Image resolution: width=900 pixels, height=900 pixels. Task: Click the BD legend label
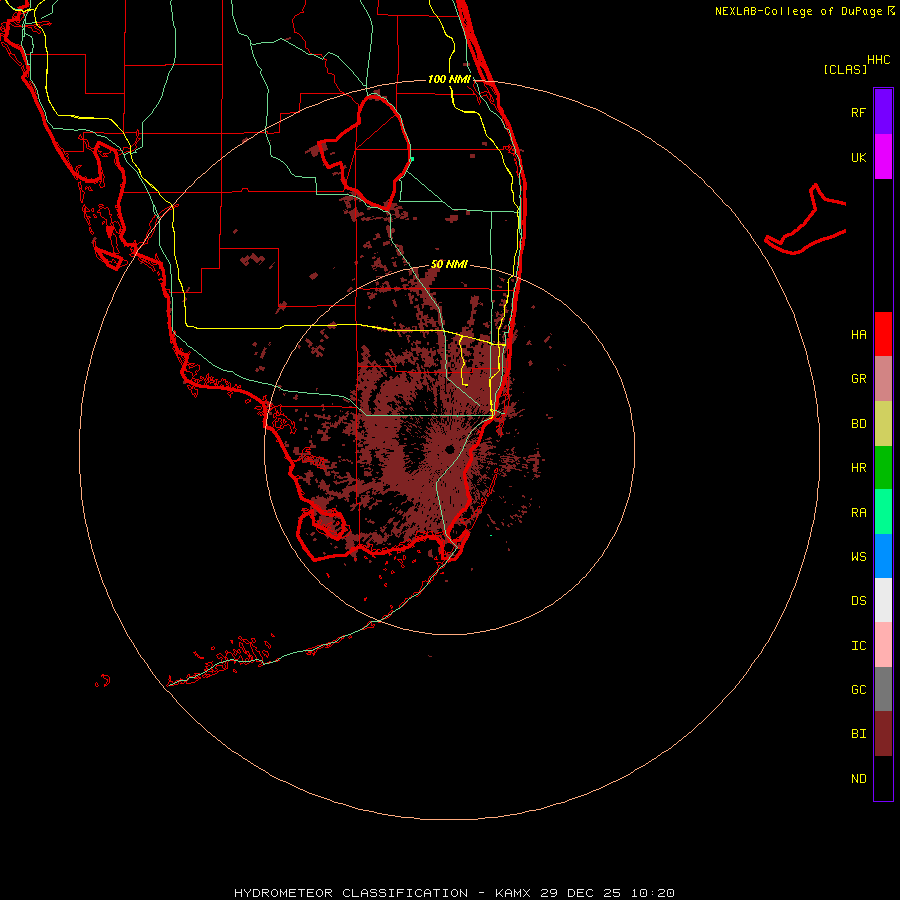pyautogui.click(x=858, y=424)
